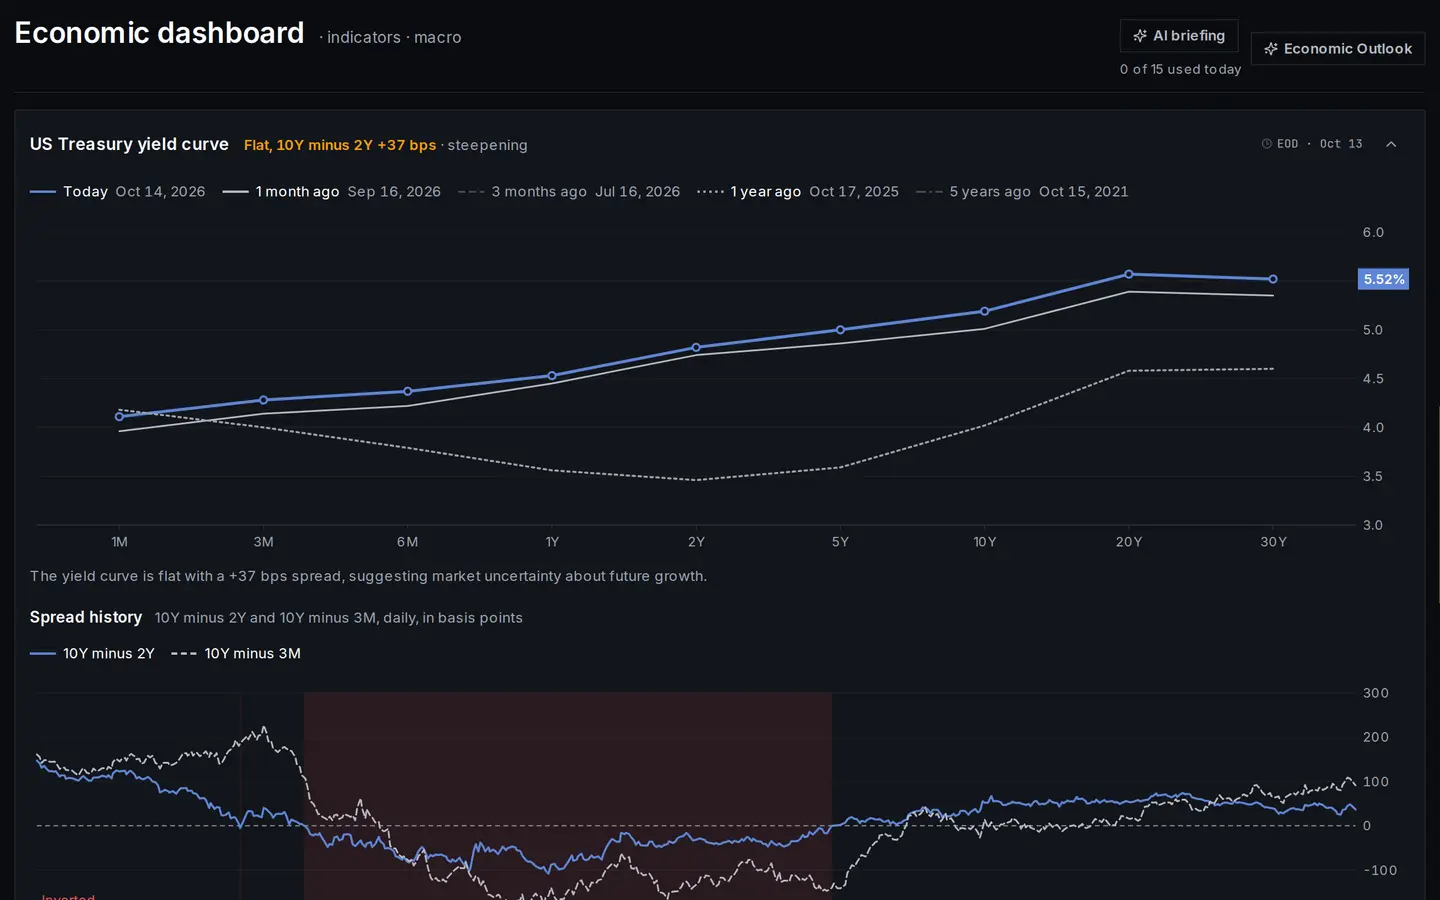
Task: Toggle the 1 year ago legend series
Action: pos(798,192)
